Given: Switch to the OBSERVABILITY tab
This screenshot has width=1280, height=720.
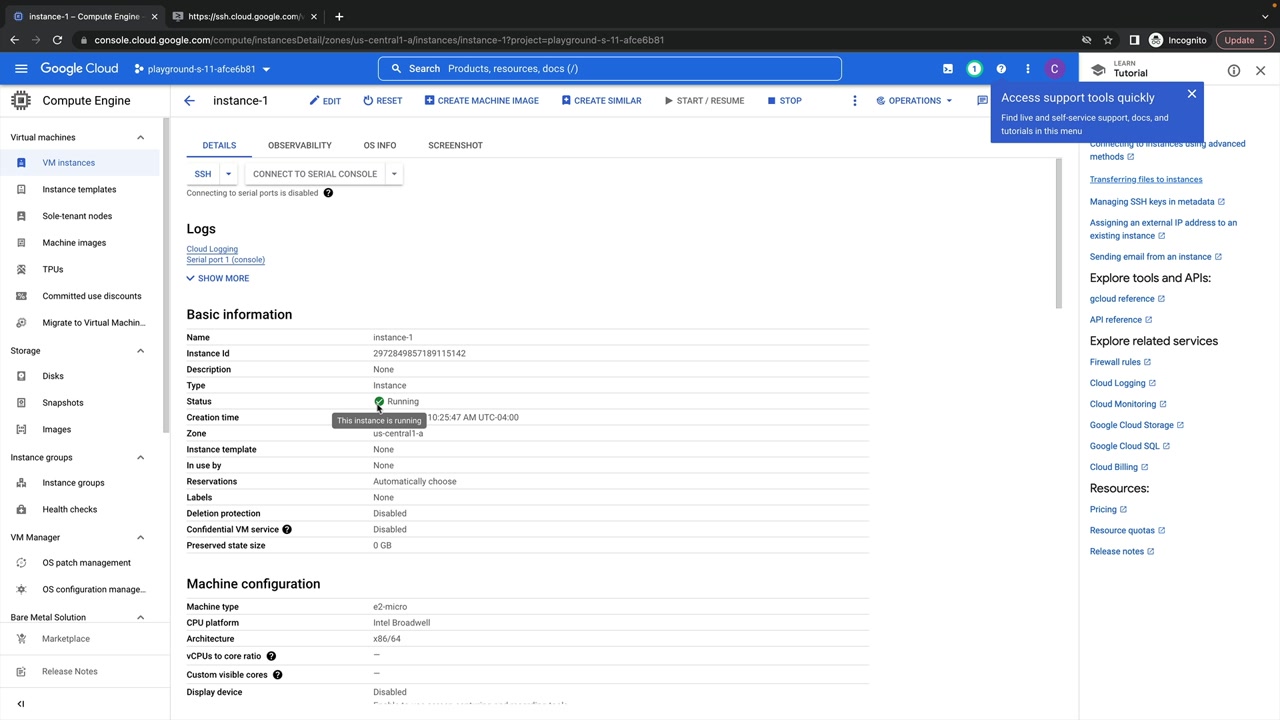Looking at the screenshot, I should [x=300, y=146].
